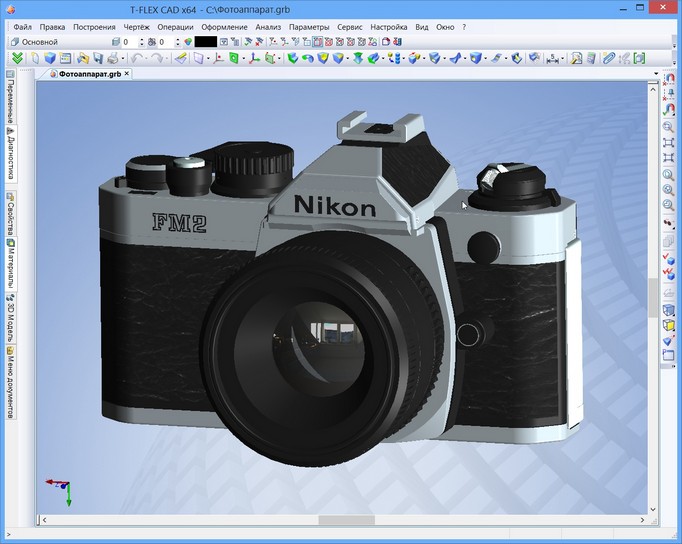Screen dimensions: 682x544
Task: Click the Nikon camera model in viewport
Action: point(339,287)
